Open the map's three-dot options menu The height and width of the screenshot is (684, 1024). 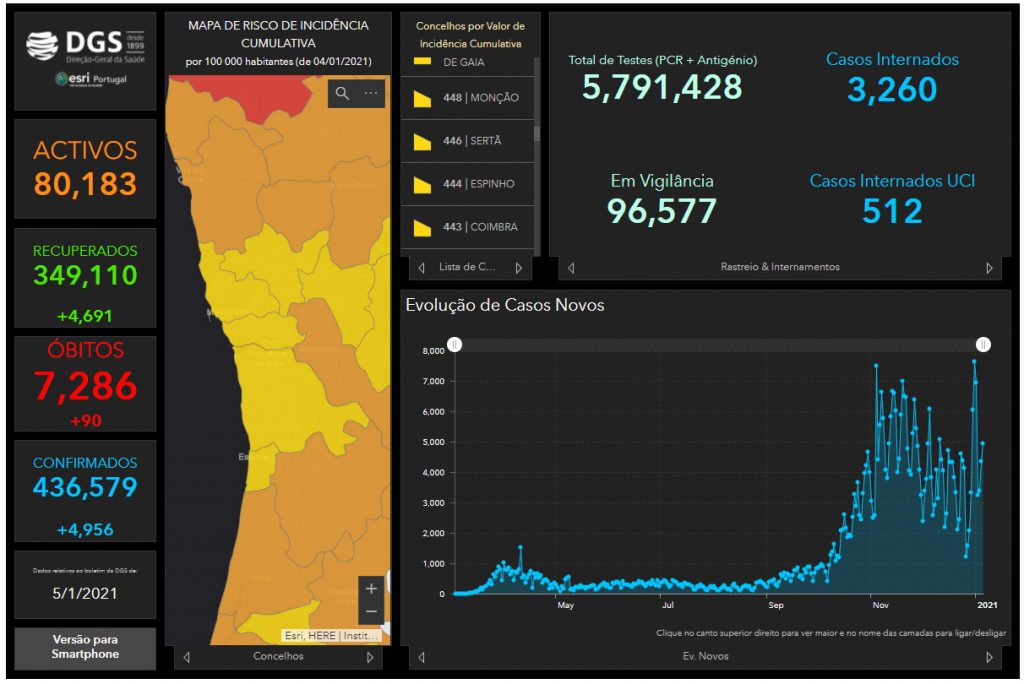tap(371, 94)
